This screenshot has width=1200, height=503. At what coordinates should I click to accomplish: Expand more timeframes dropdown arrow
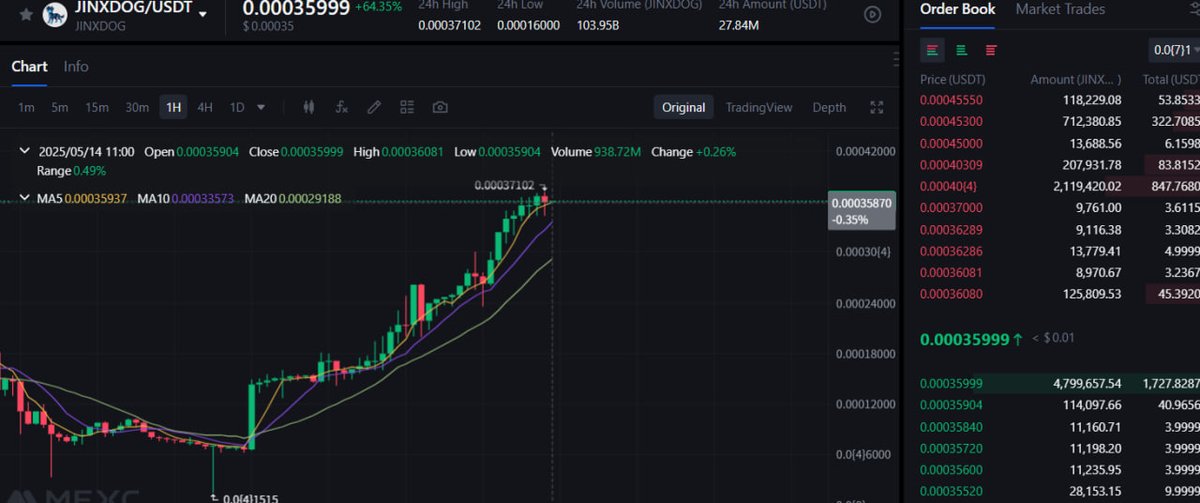click(x=261, y=107)
